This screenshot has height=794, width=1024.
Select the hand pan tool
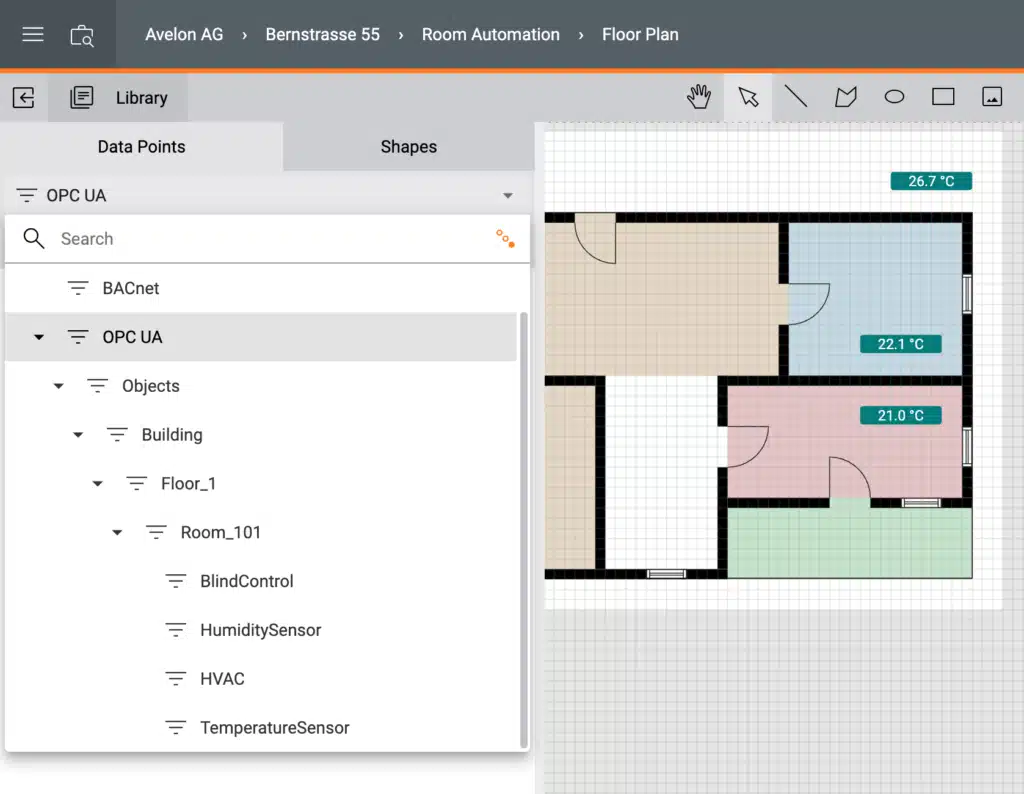[x=699, y=97]
